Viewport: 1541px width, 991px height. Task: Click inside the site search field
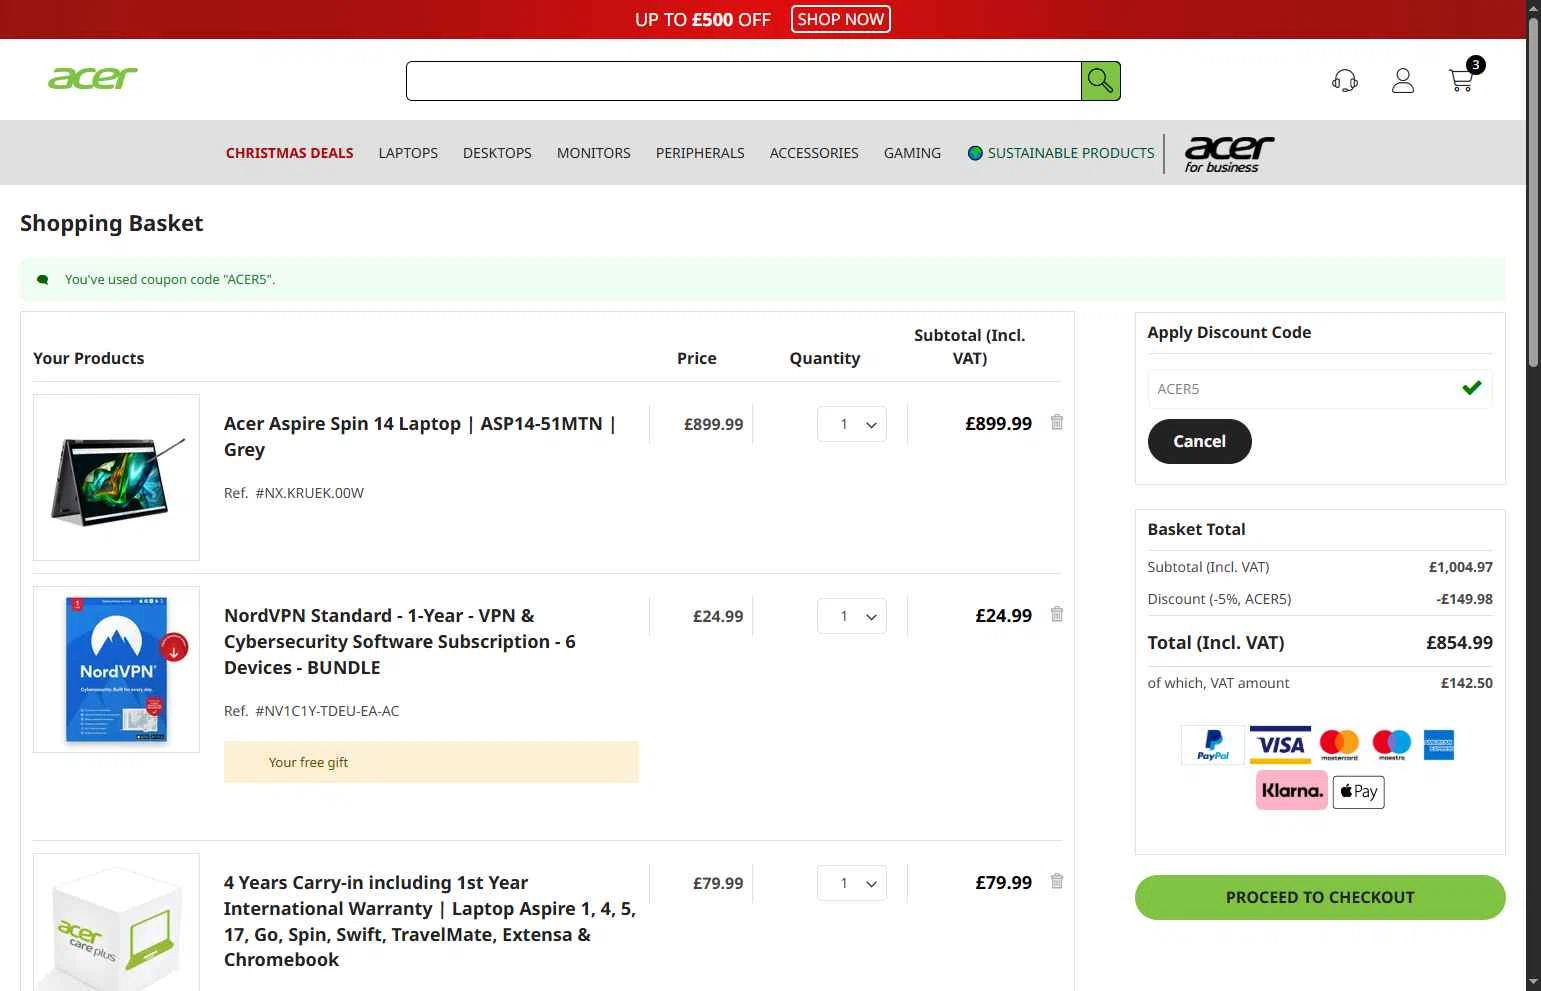point(743,81)
